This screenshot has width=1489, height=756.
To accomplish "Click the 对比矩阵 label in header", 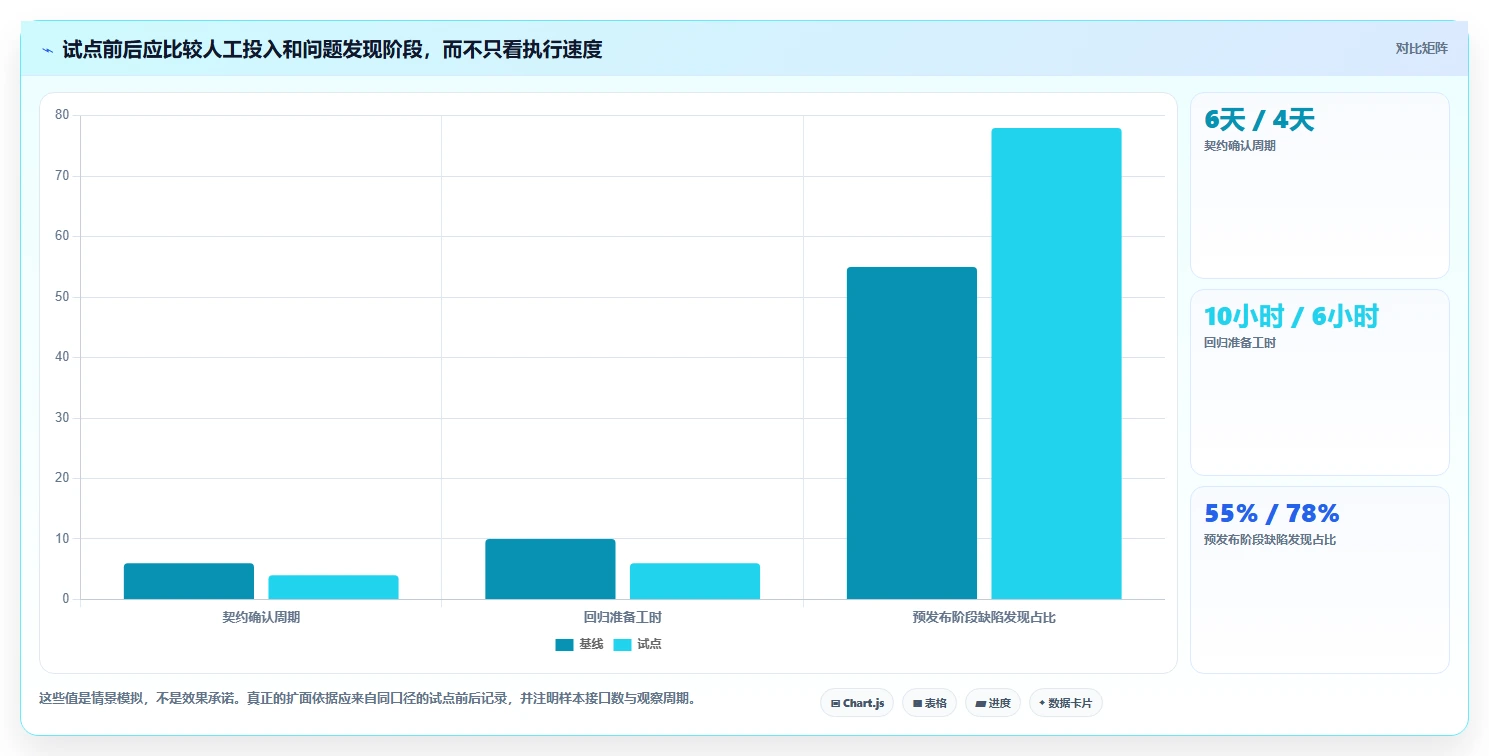I will [x=1421, y=48].
